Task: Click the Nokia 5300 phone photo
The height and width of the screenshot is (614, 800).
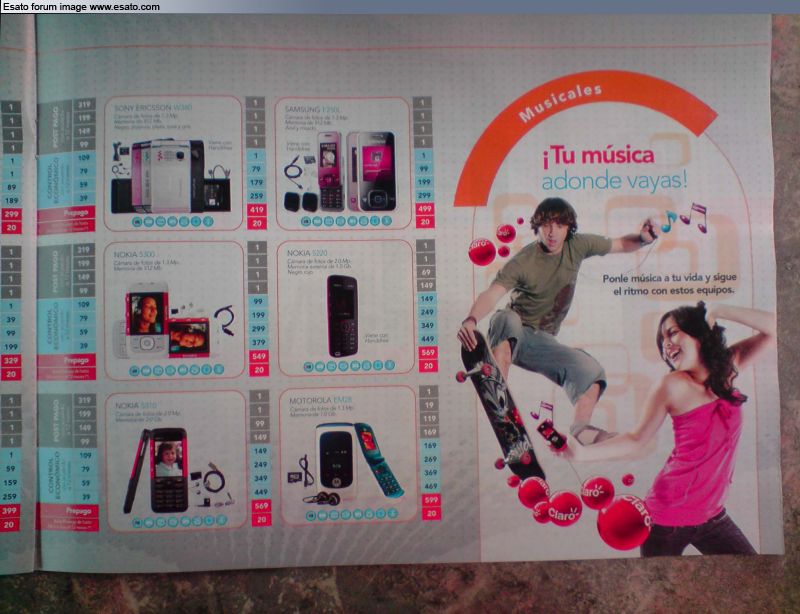Action: click(162, 320)
